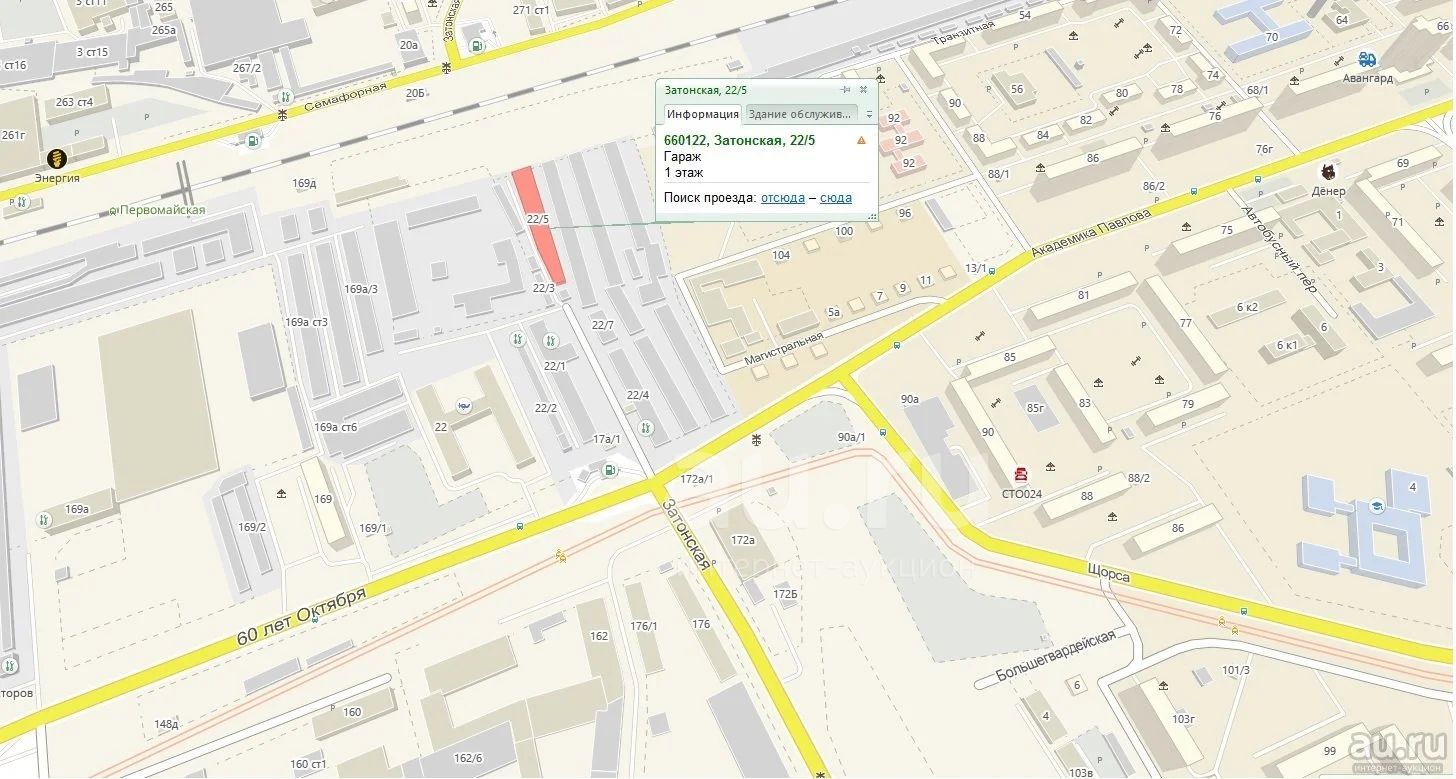The height and width of the screenshot is (779, 1456).
Task: Click the orange warning triangle icon
Action: pos(861,141)
